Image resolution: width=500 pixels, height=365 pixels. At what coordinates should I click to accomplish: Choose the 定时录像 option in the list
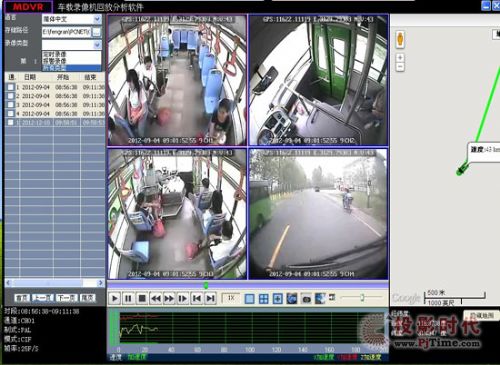click(x=71, y=54)
